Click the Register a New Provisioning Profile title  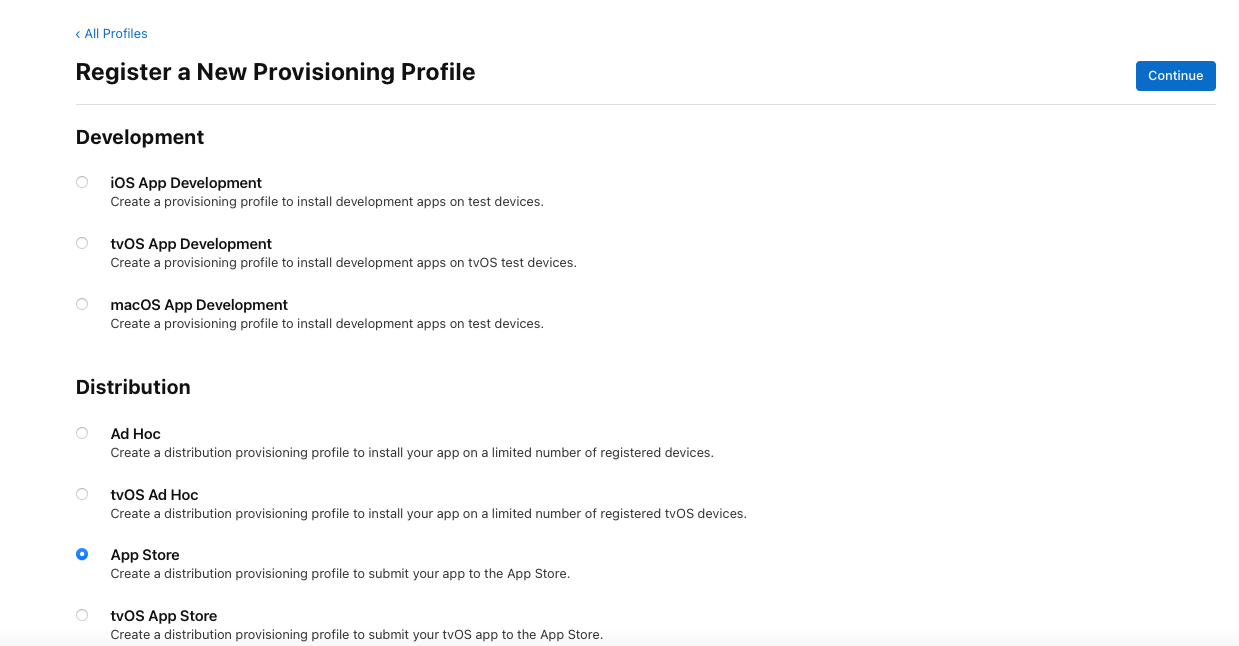point(275,72)
